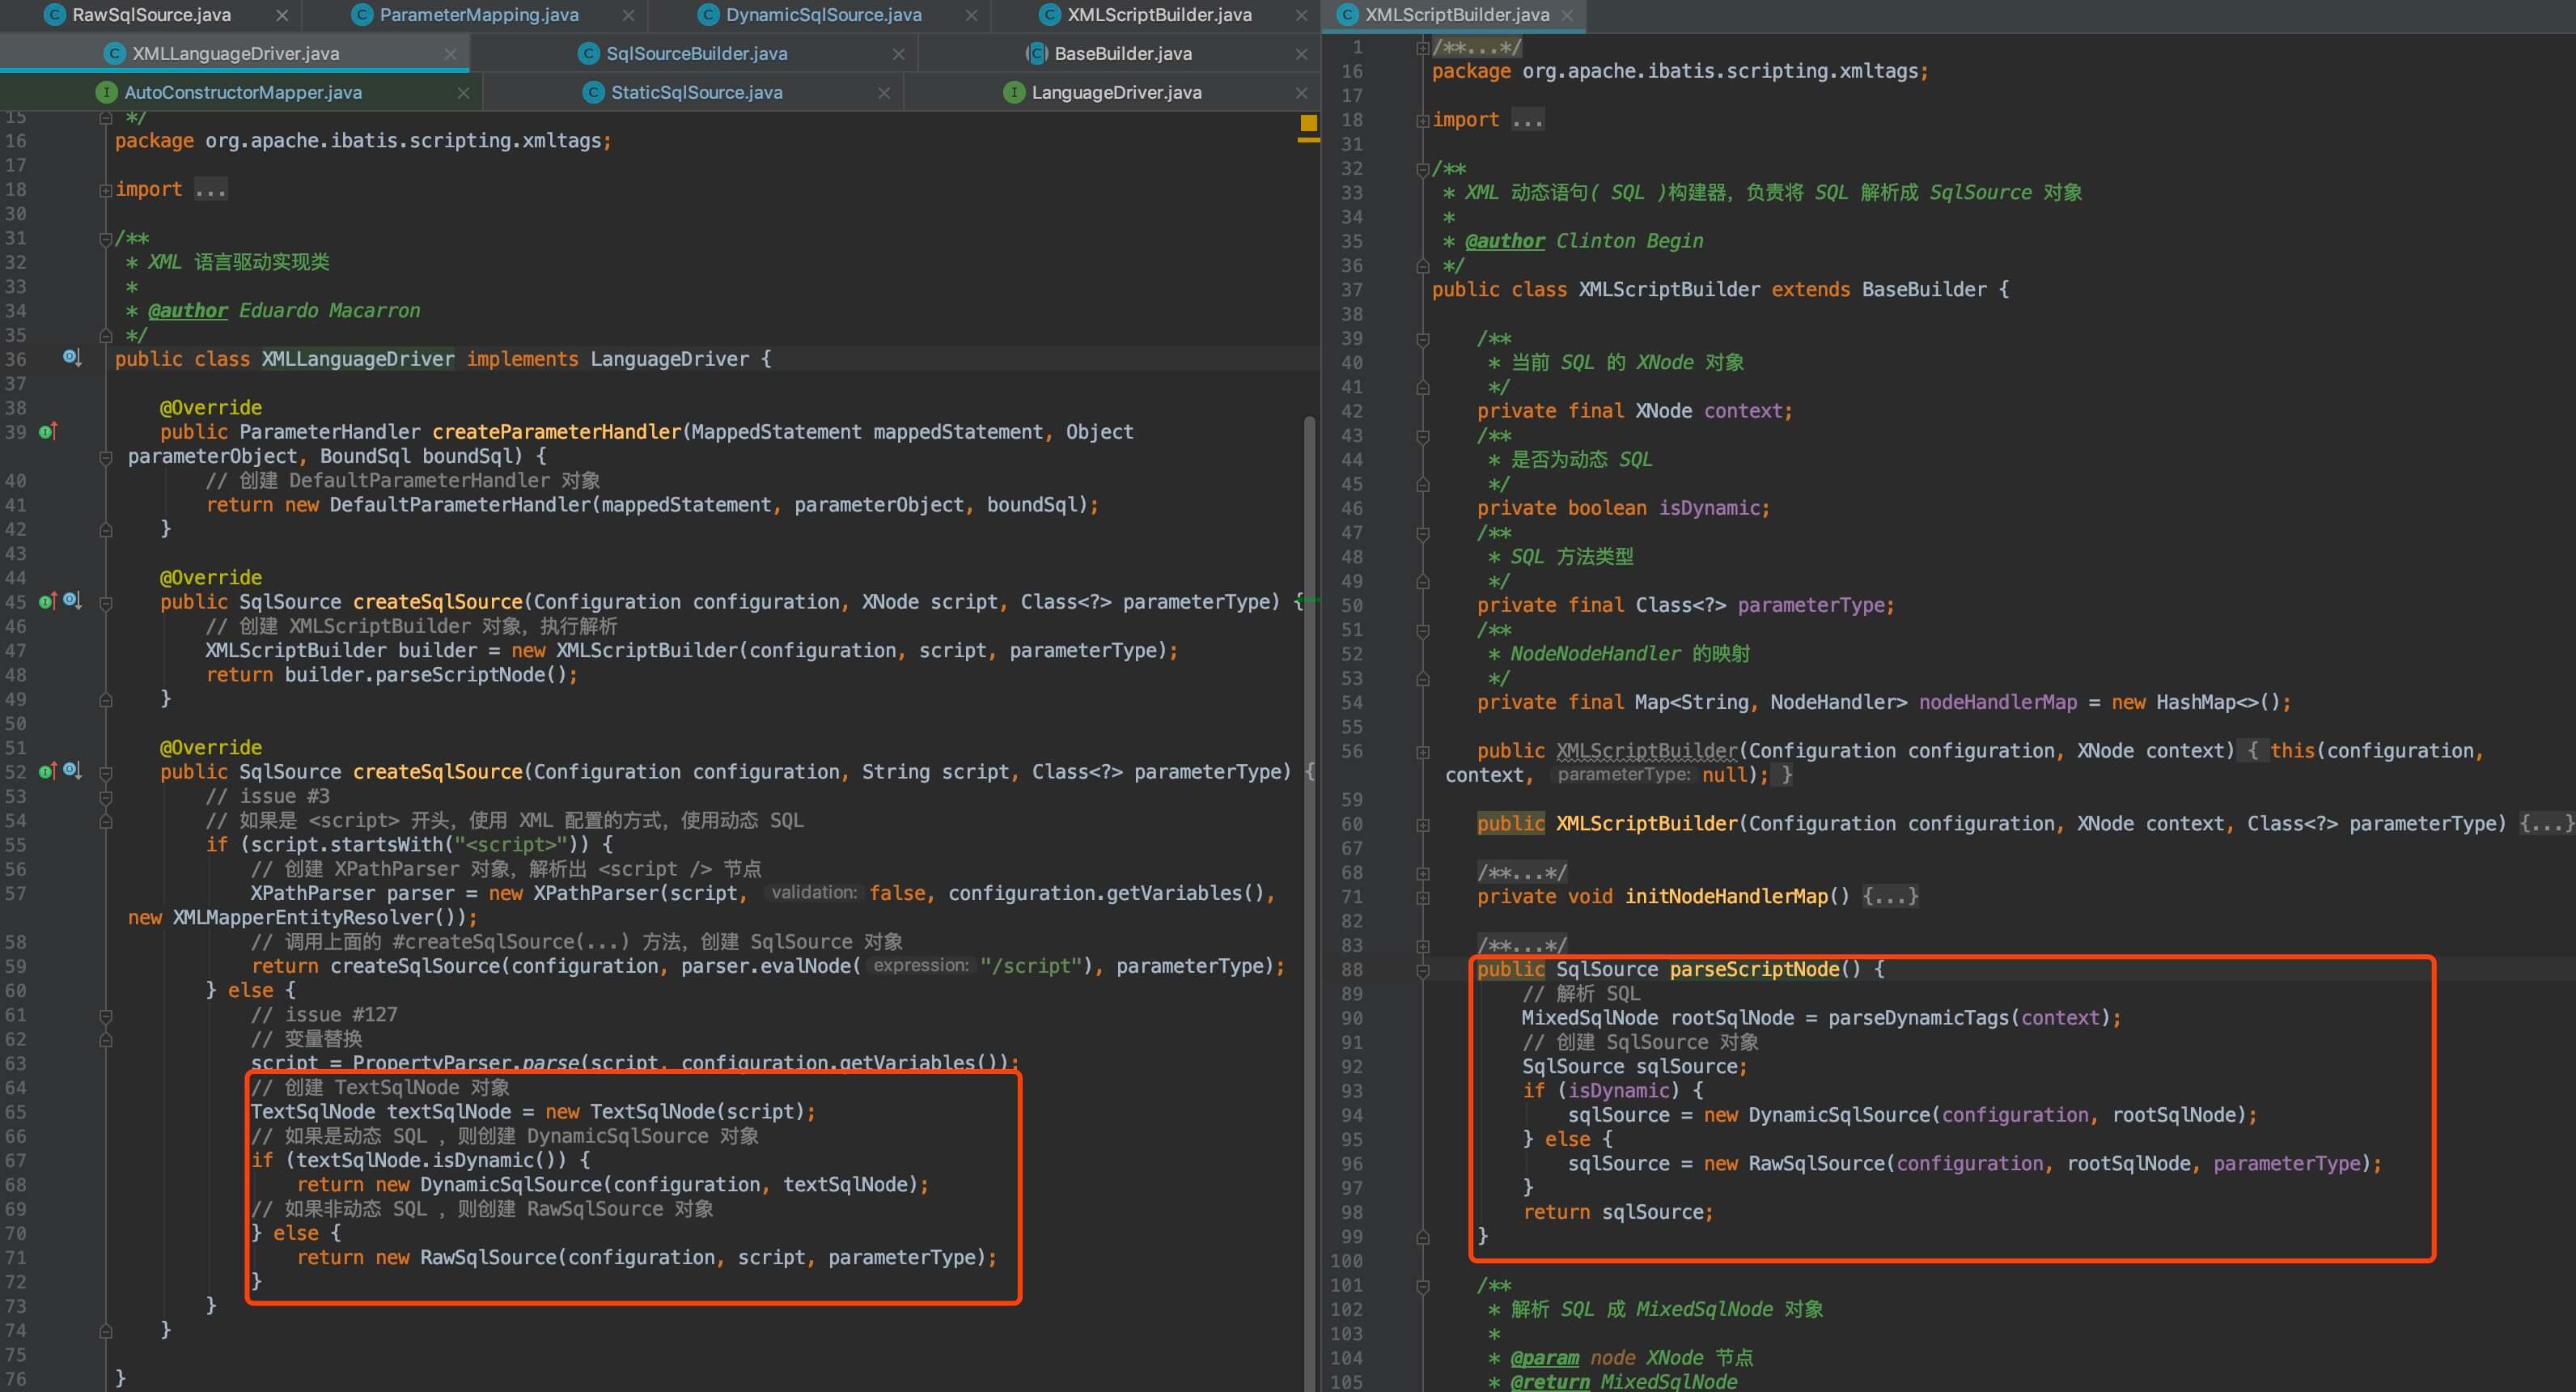Click the 'expression:' parameter hint on line 59
This screenshot has height=1392, width=2576.
(921, 966)
